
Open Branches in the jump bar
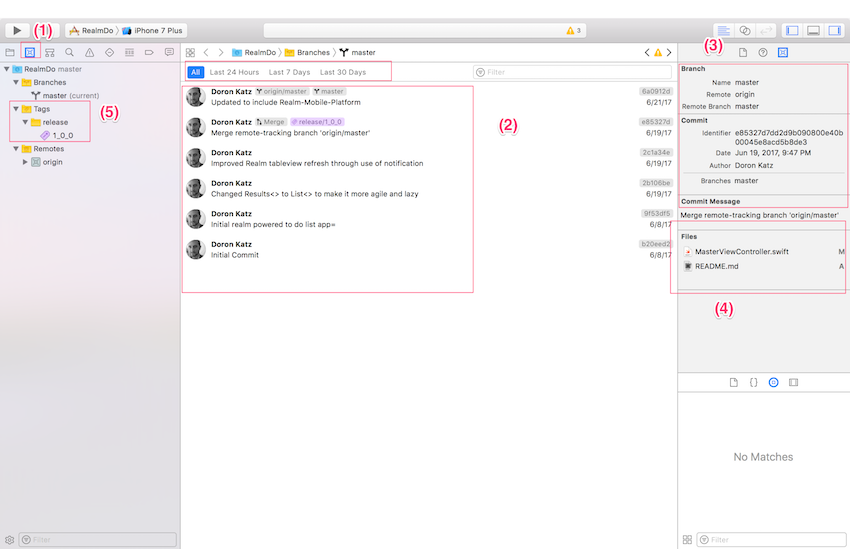(307, 53)
